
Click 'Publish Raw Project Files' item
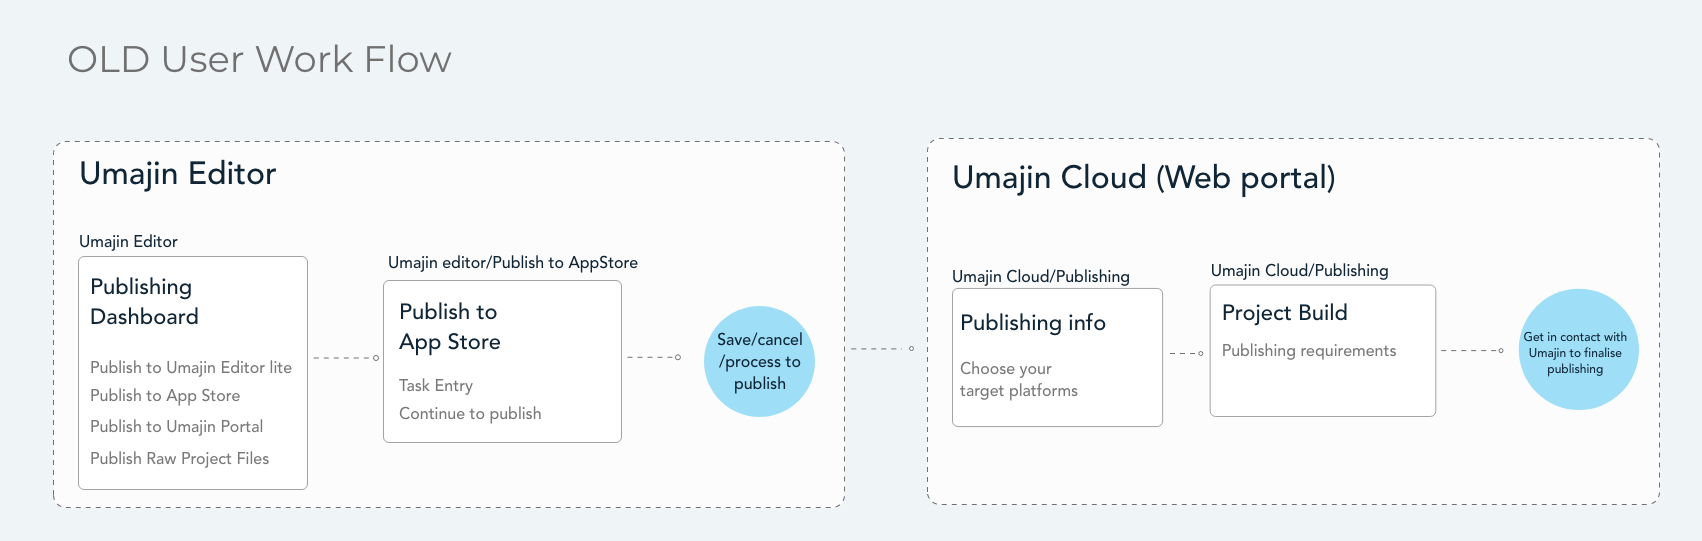(180, 458)
